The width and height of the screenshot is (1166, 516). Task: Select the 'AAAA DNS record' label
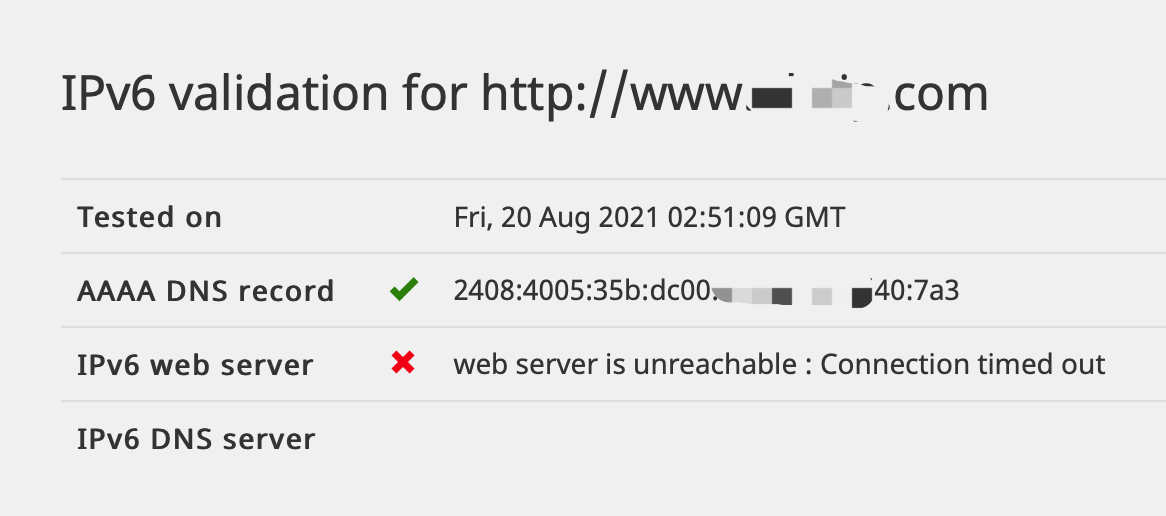pos(206,291)
